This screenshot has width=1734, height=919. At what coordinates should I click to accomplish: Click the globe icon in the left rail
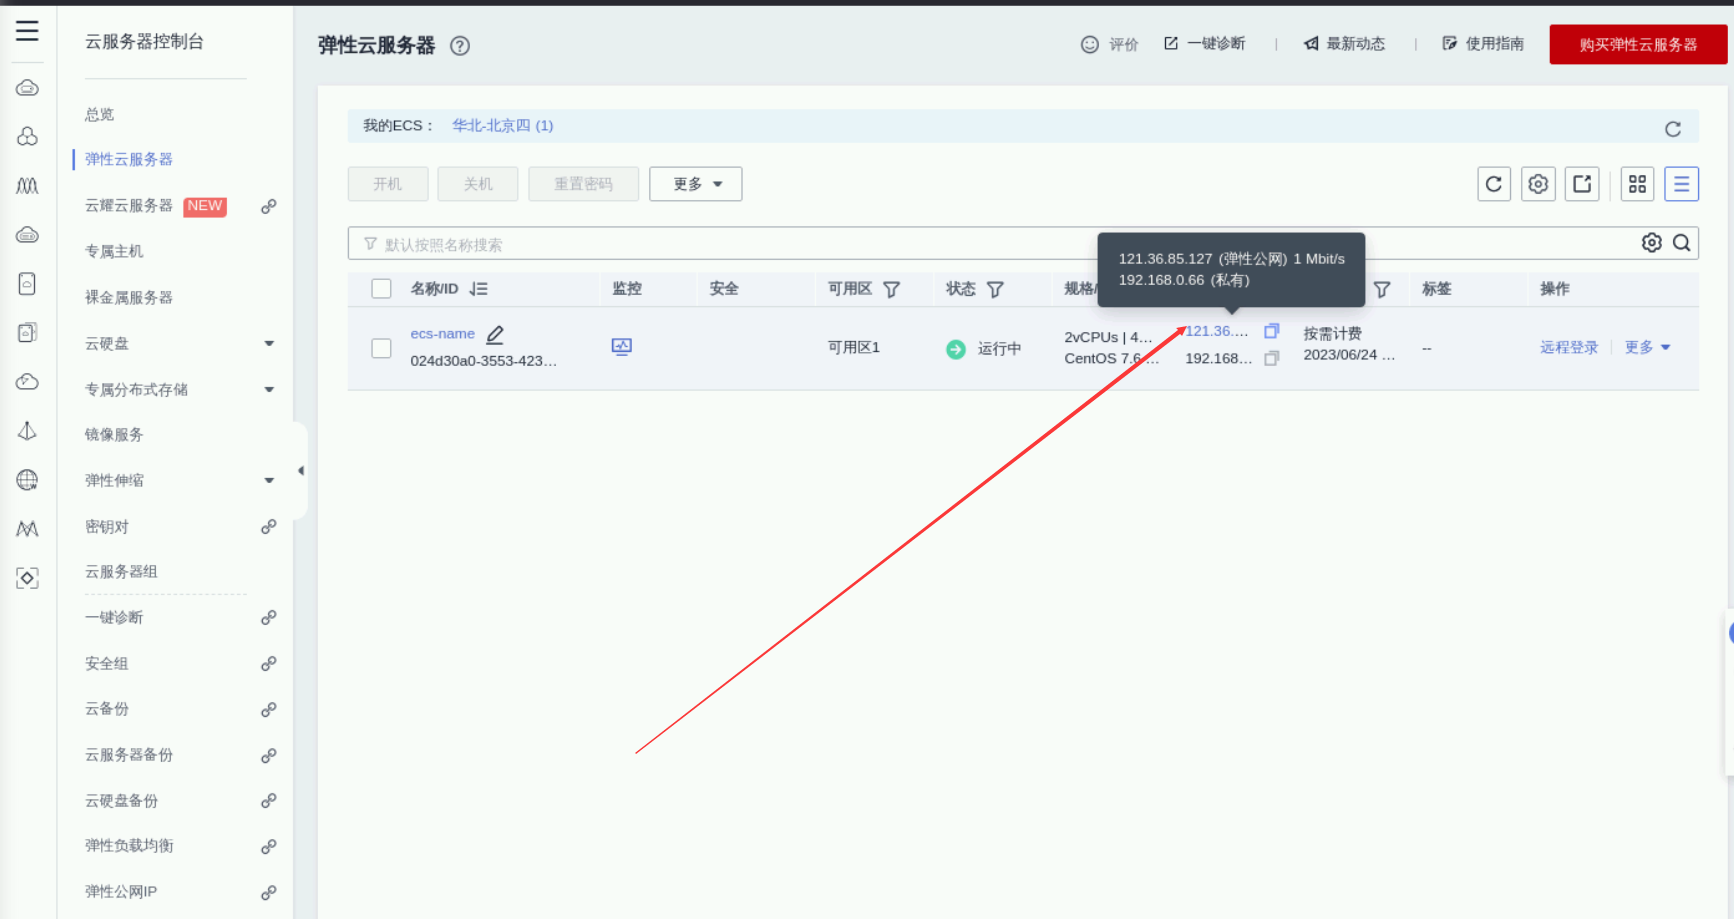click(x=27, y=480)
